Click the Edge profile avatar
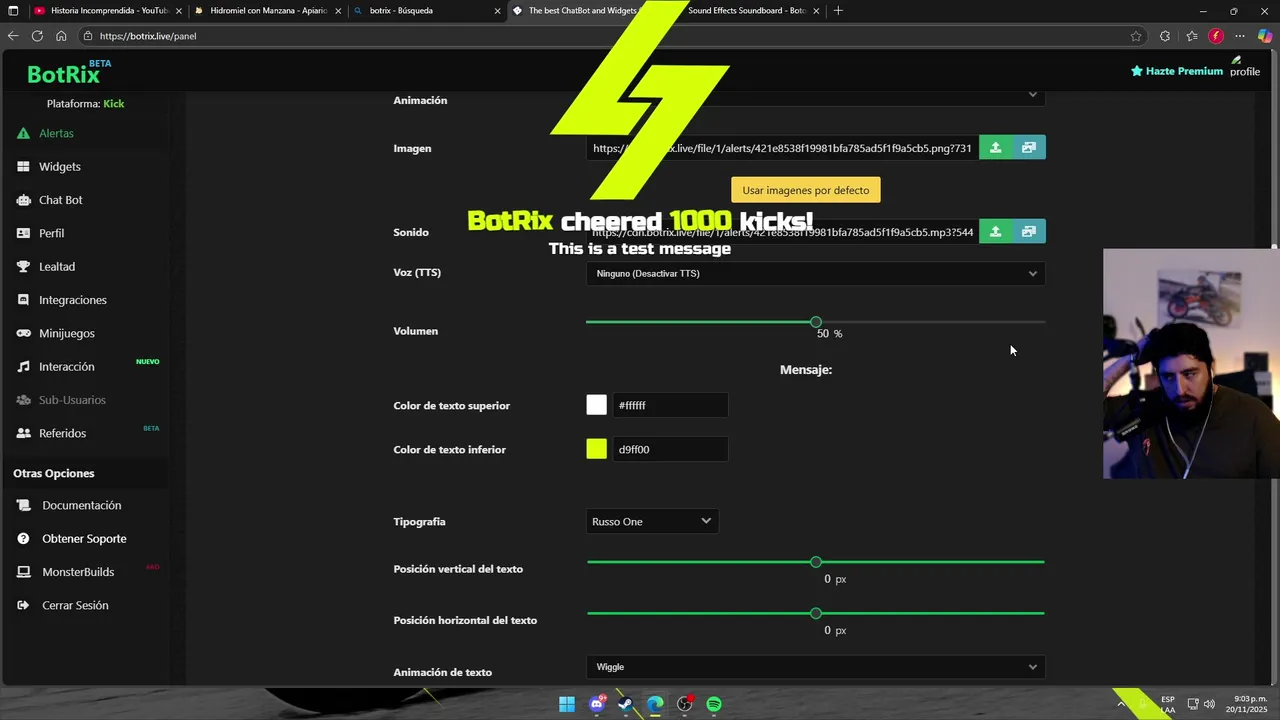The height and width of the screenshot is (720, 1280). click(x=1216, y=36)
